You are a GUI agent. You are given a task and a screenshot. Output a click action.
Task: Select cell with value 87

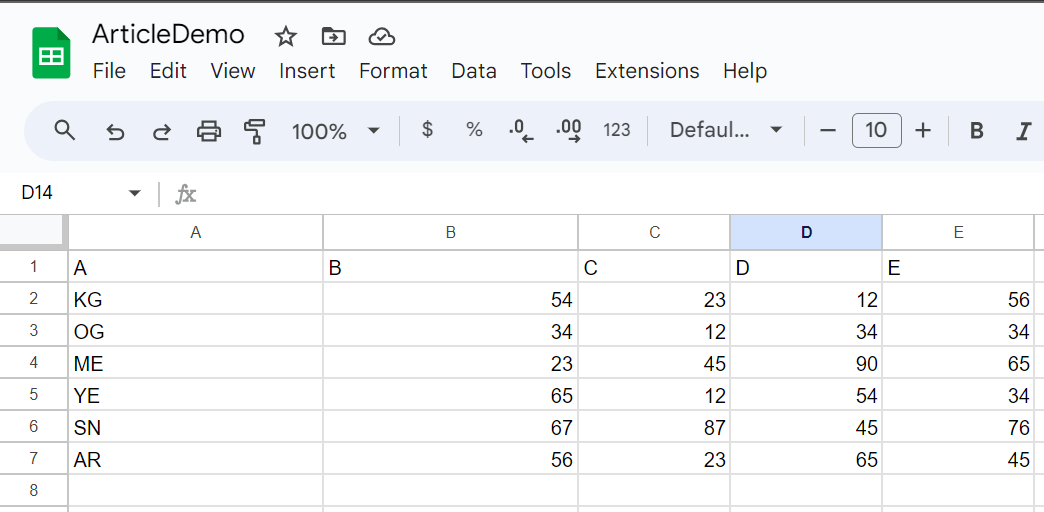click(654, 427)
